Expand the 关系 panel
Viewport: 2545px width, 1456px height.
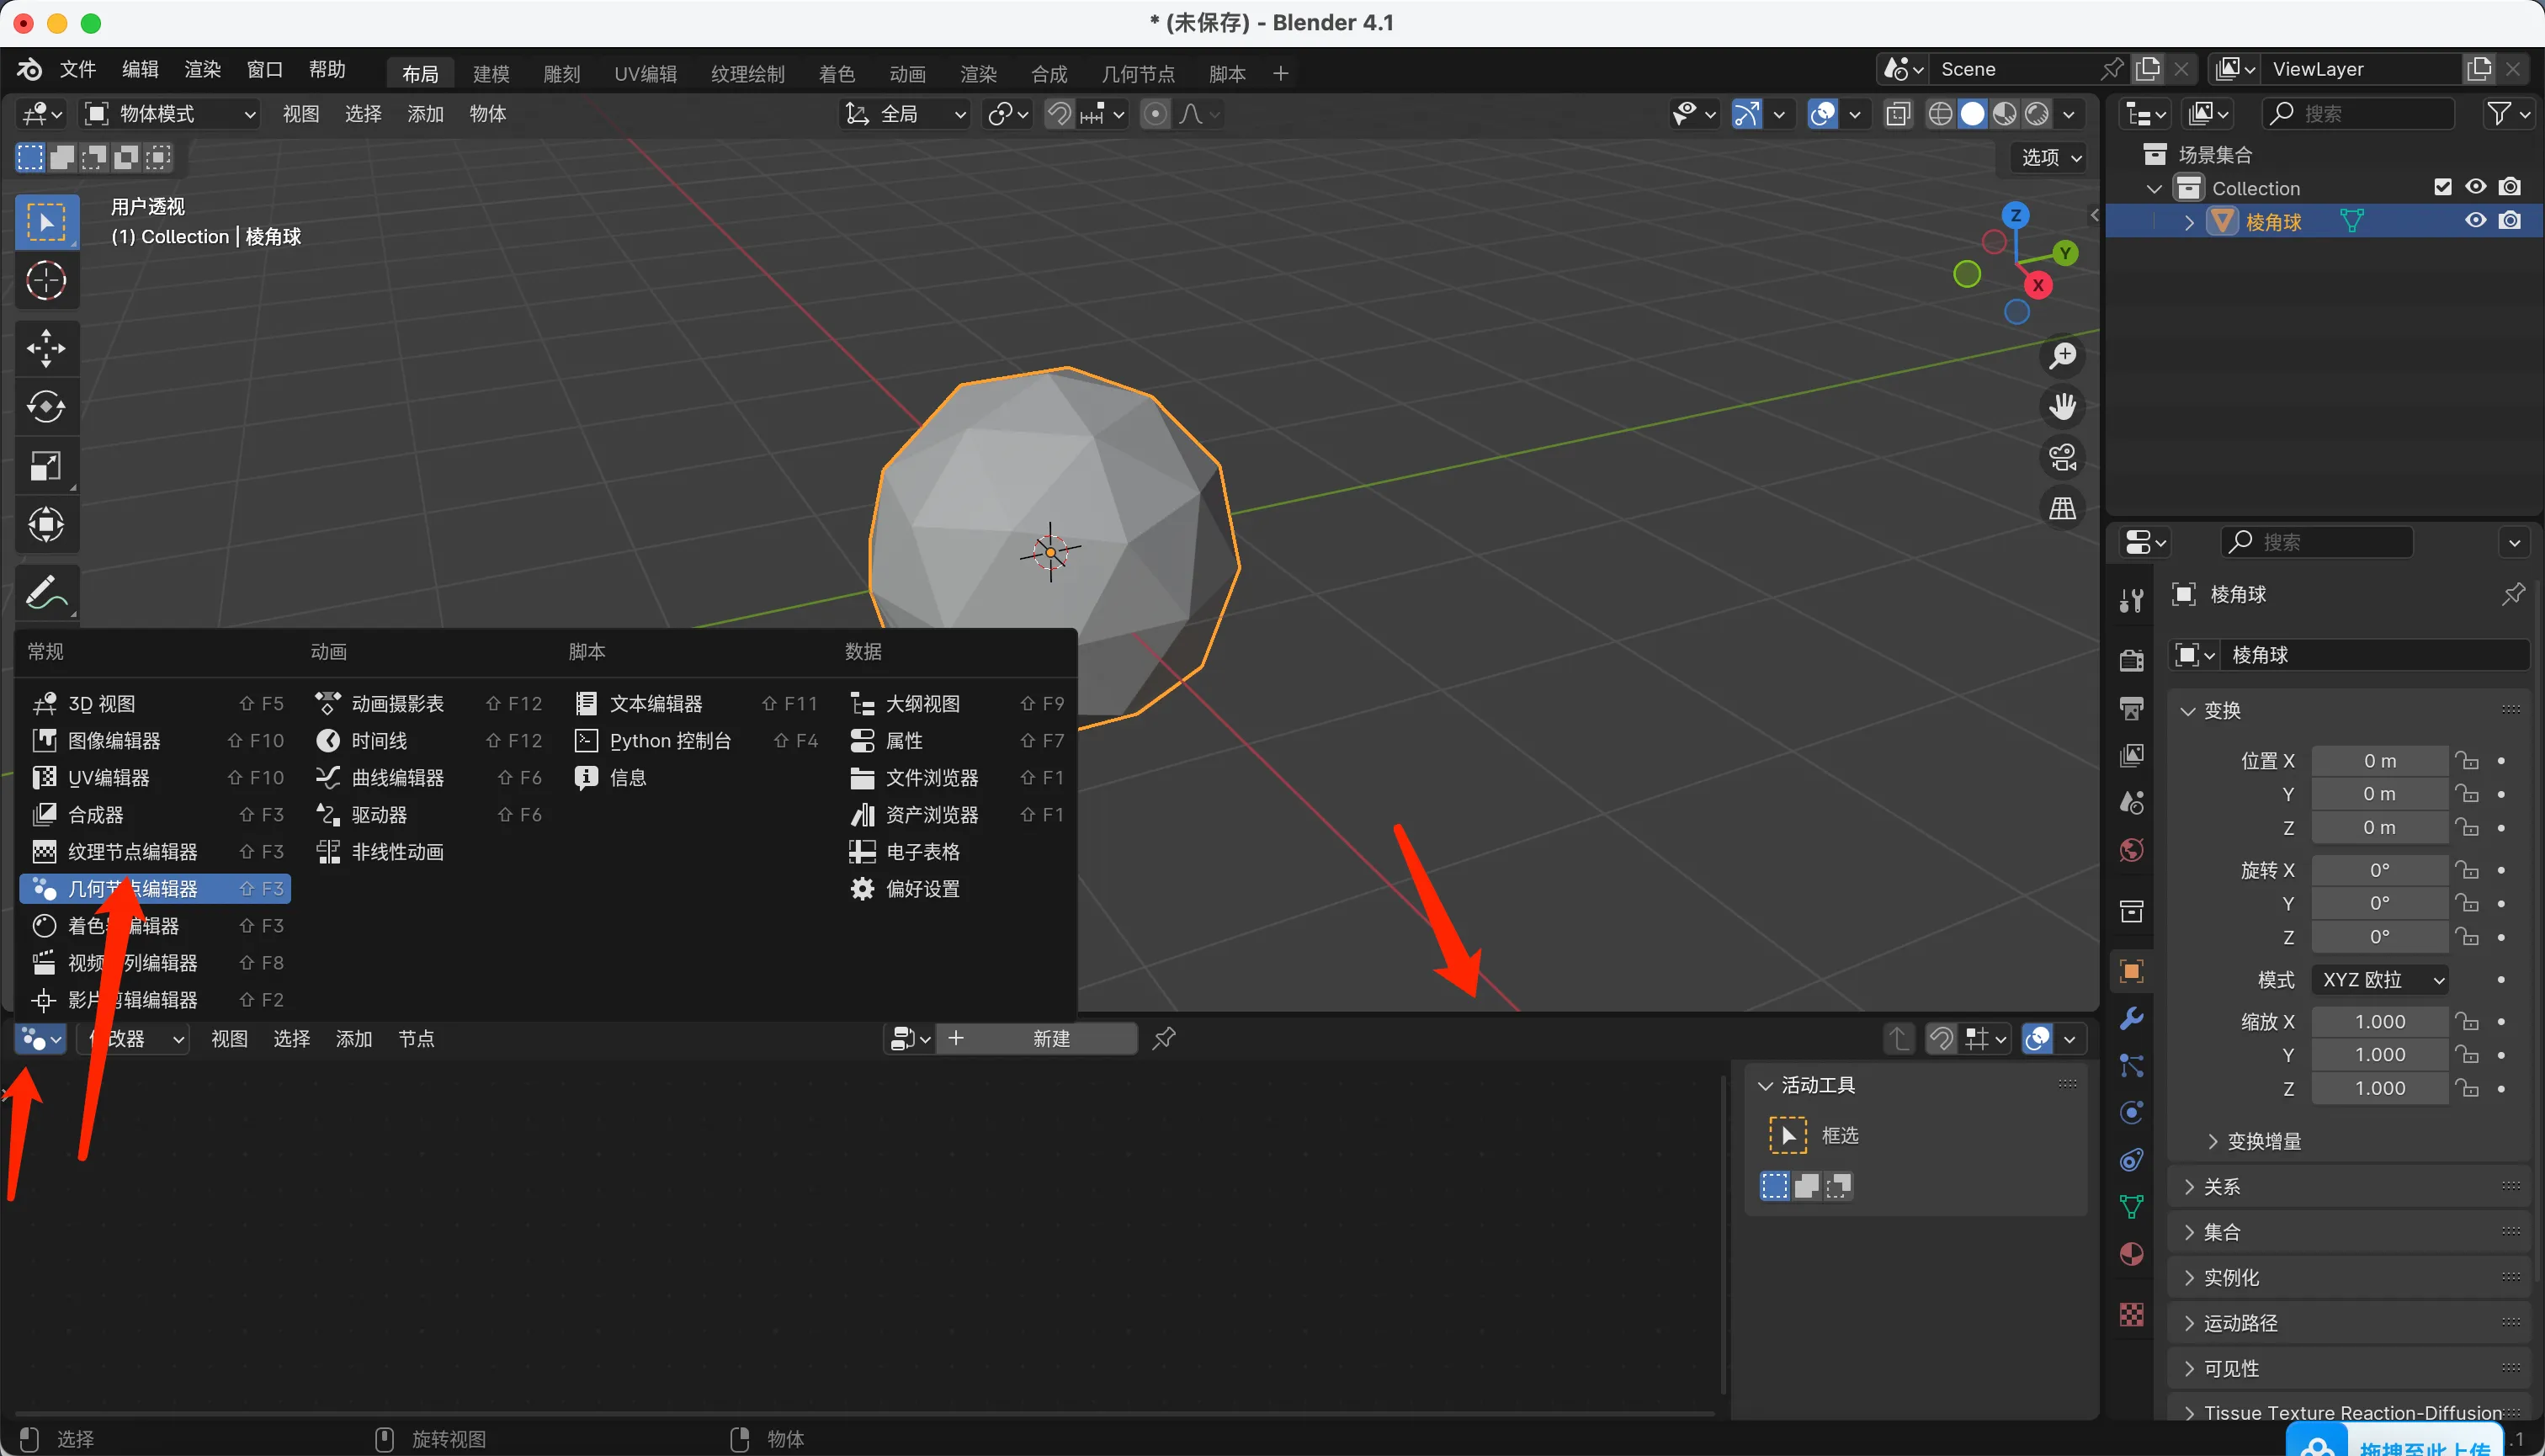click(2221, 1187)
